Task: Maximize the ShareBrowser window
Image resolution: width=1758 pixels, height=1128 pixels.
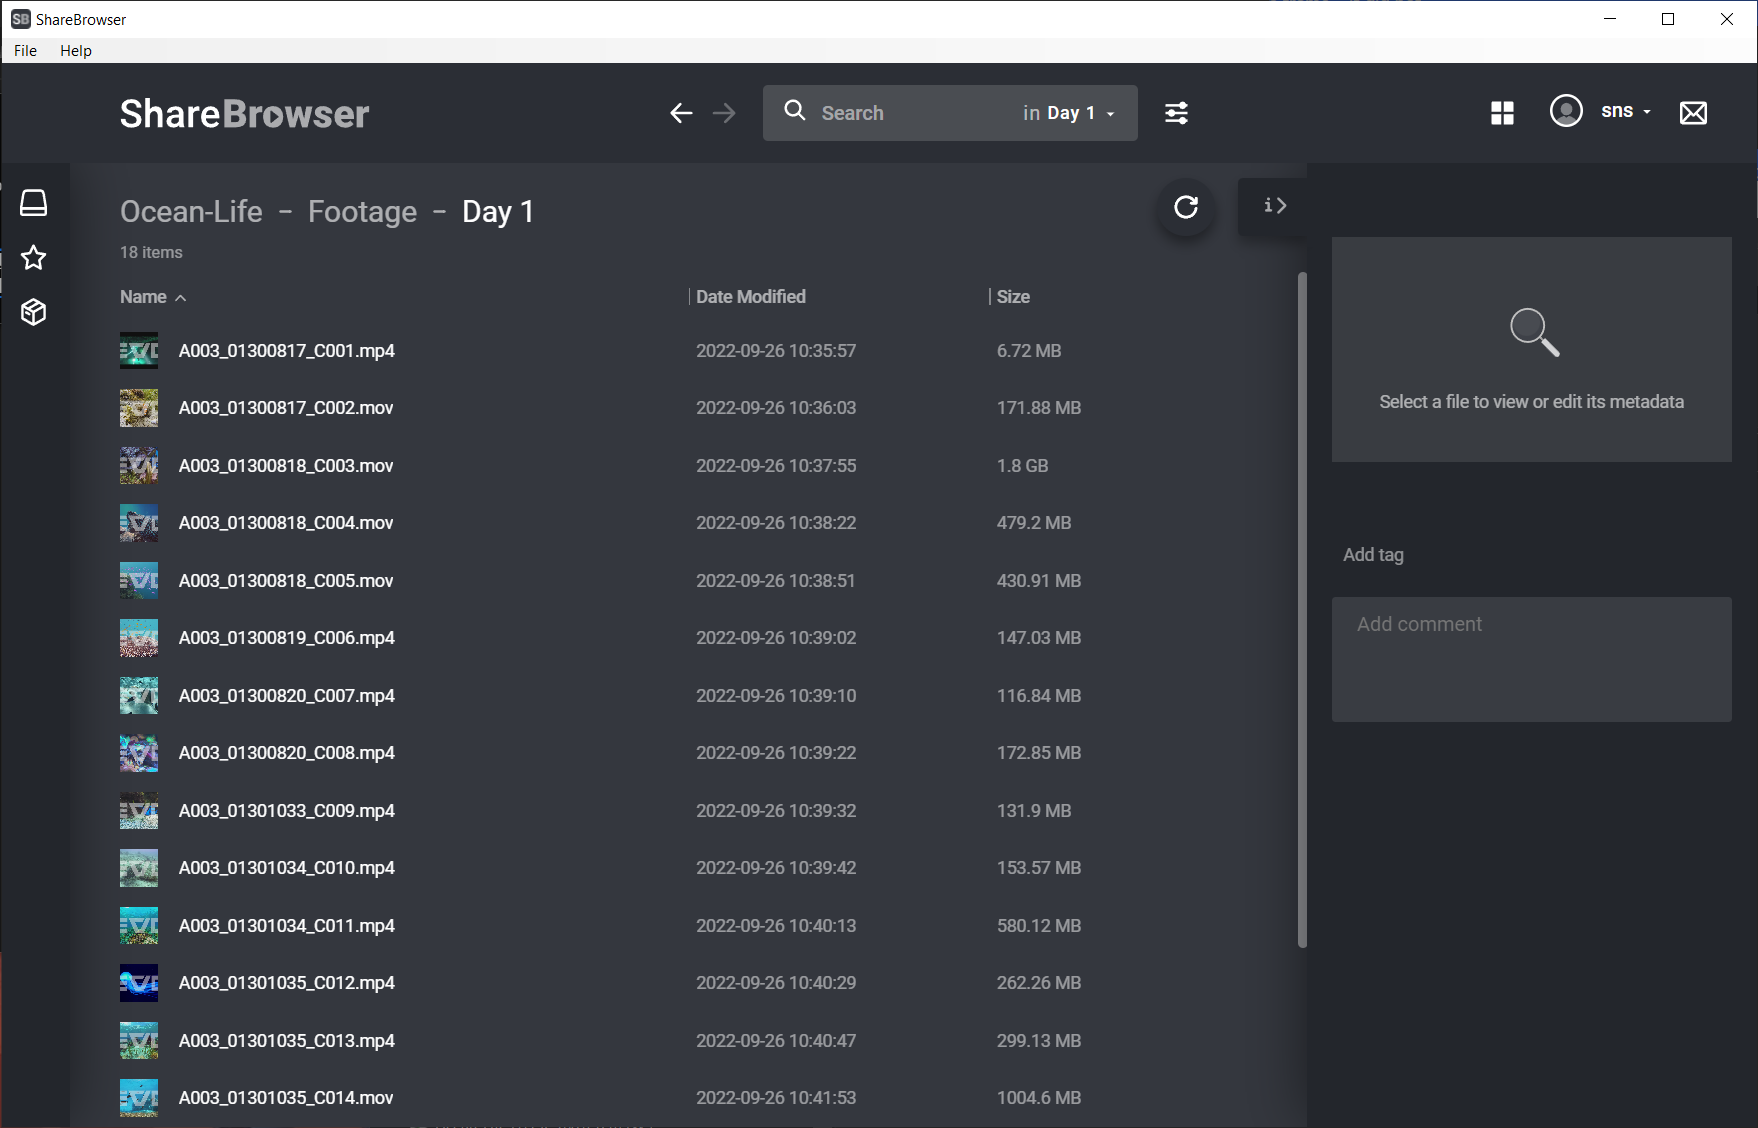Action: tap(1668, 19)
